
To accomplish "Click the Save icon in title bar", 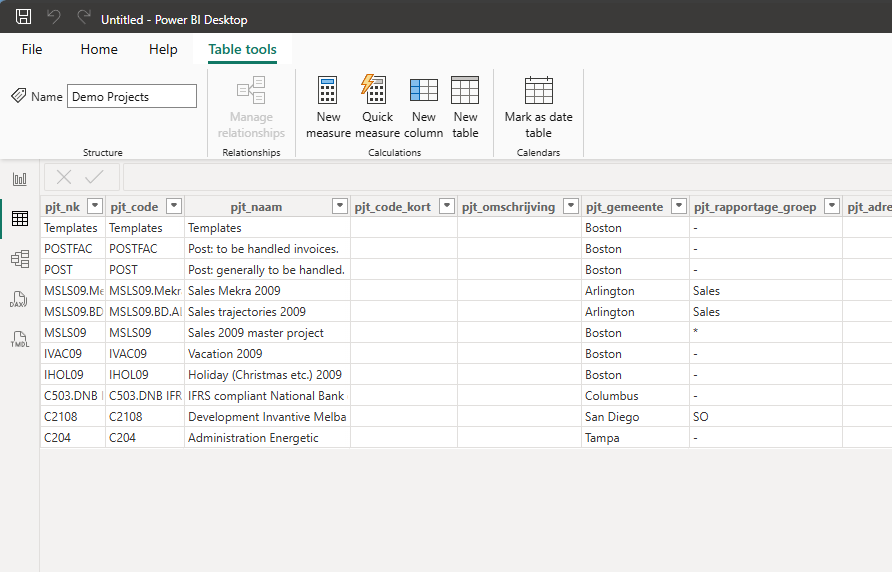I will coord(24,17).
